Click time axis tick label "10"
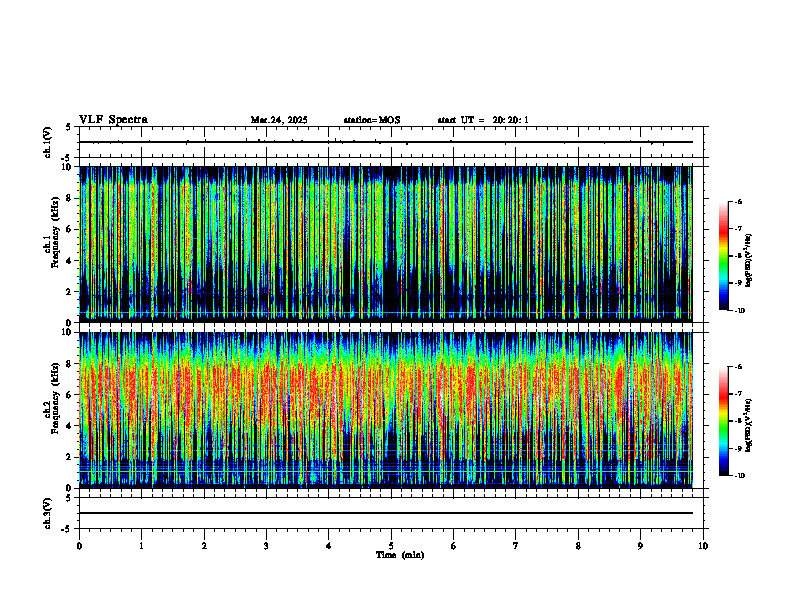 pos(703,546)
